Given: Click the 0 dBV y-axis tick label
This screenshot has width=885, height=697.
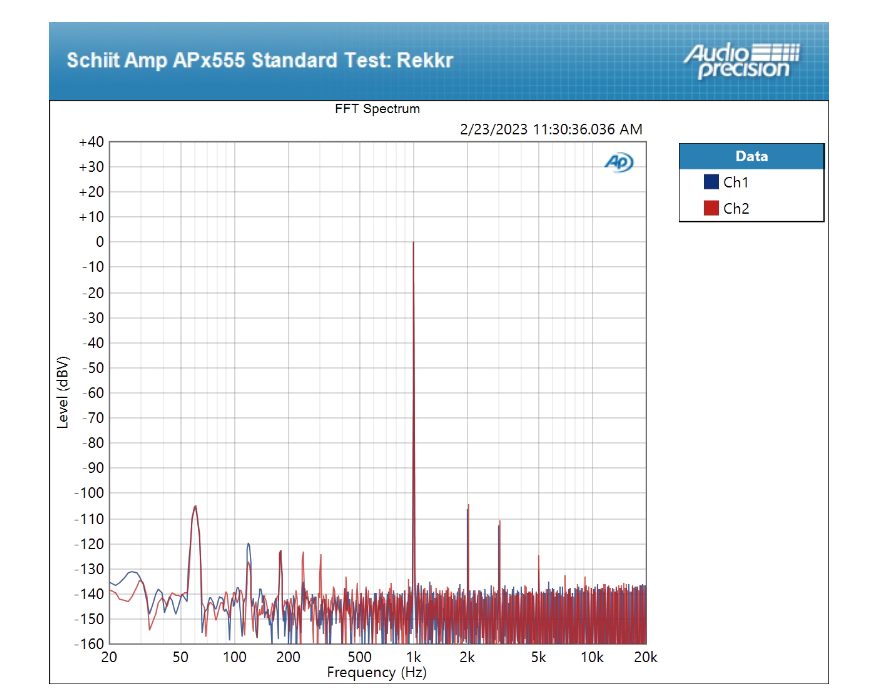Looking at the screenshot, I should tap(100, 242).
